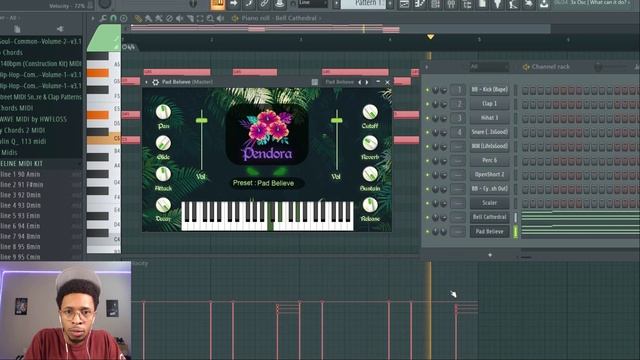The height and width of the screenshot is (360, 640).
Task: Adjust the Pendora Release knob
Action: click(x=370, y=205)
